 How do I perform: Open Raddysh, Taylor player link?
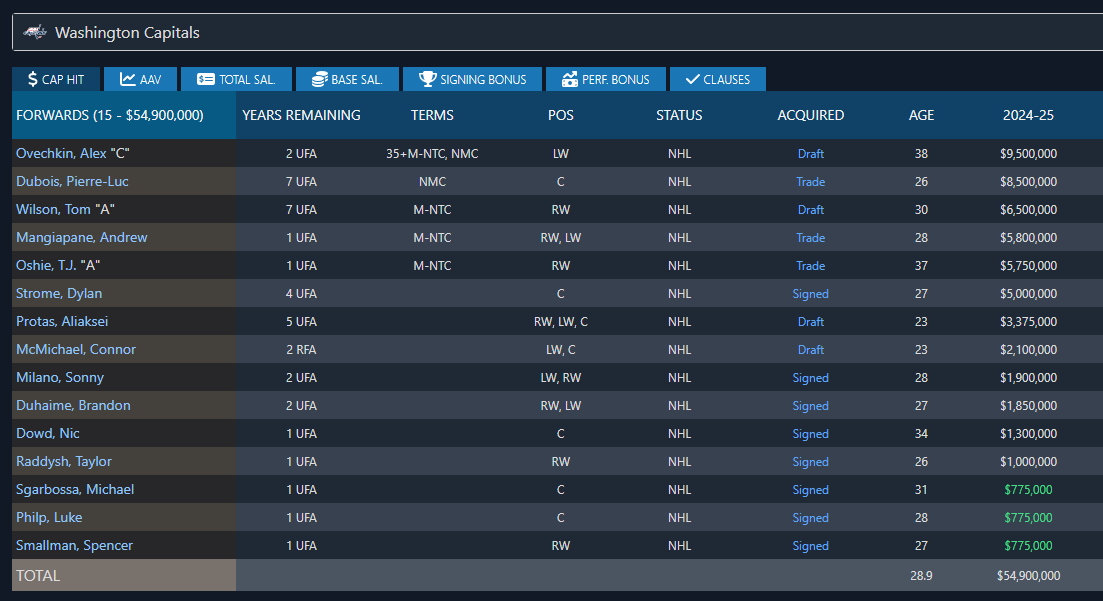[64, 462]
